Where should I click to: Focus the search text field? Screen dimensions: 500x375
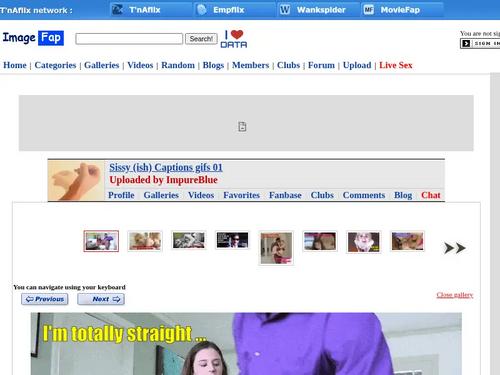pos(129,39)
